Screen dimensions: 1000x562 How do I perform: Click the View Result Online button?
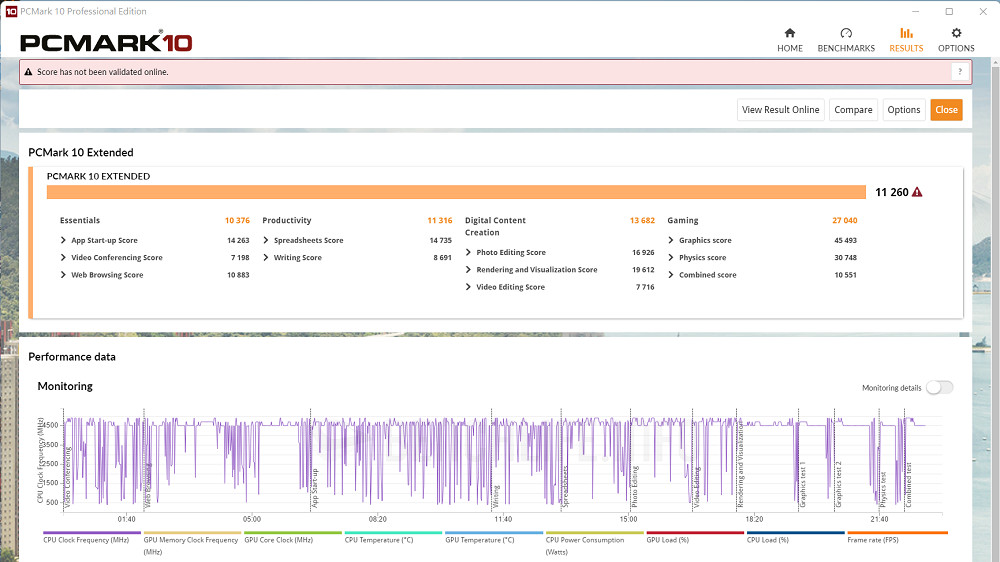coord(780,110)
